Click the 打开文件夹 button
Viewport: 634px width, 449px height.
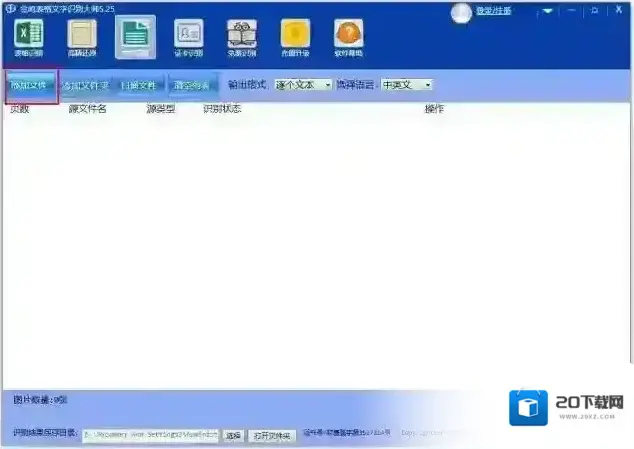pos(272,436)
